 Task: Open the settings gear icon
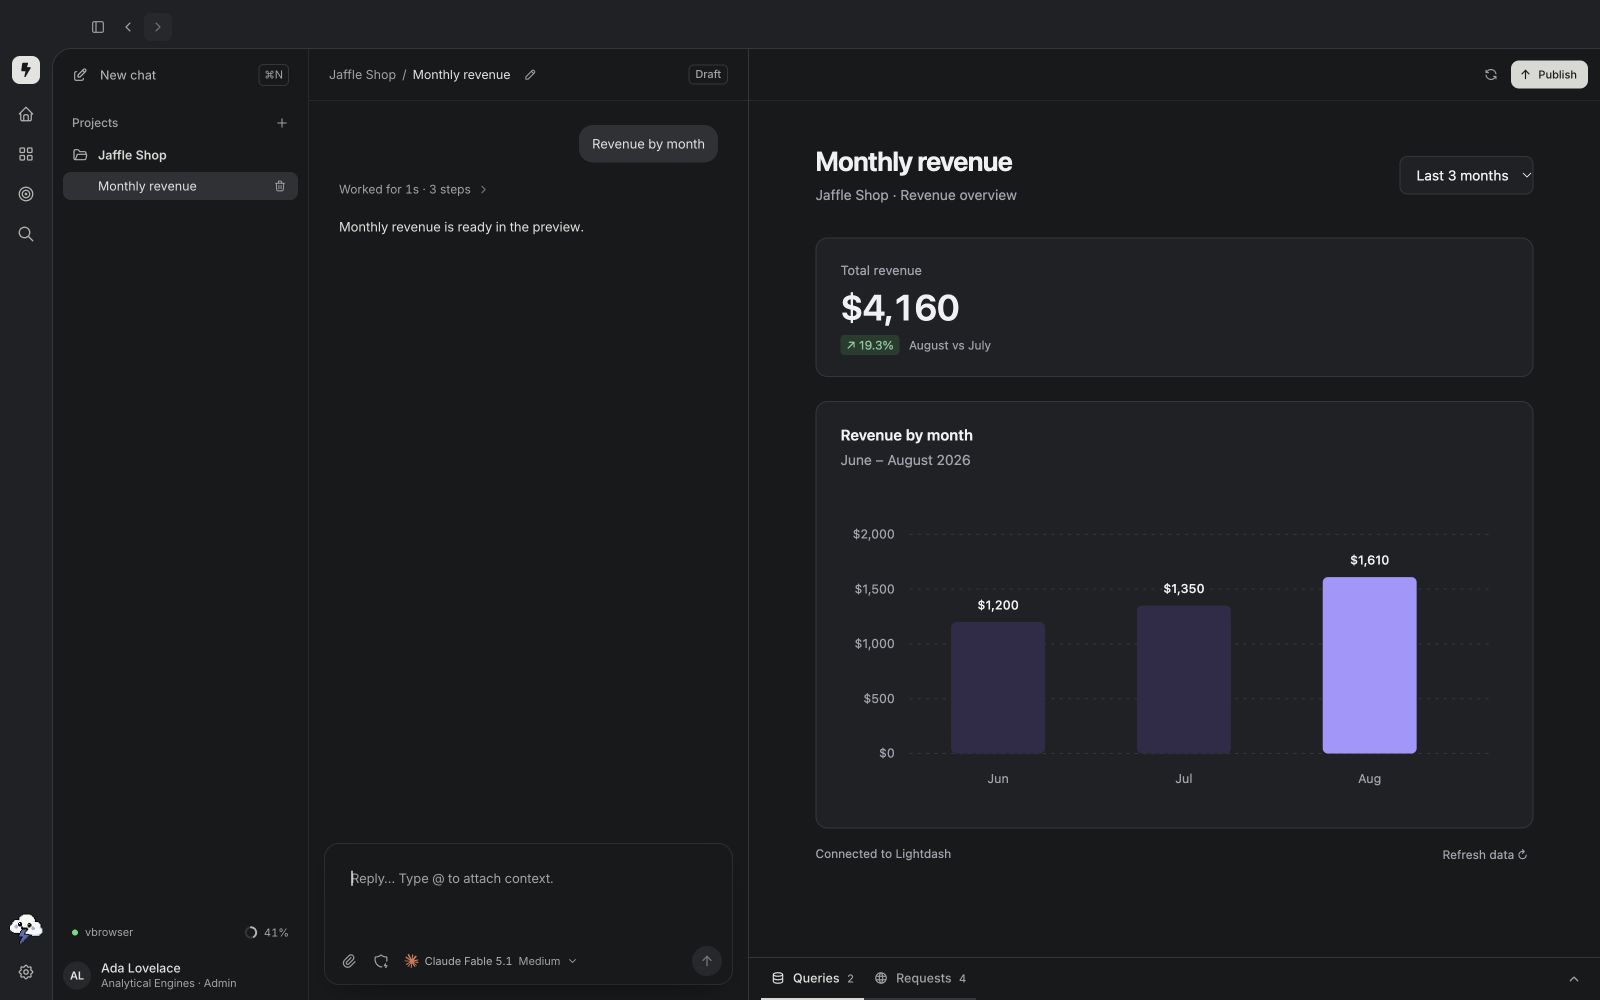26,972
